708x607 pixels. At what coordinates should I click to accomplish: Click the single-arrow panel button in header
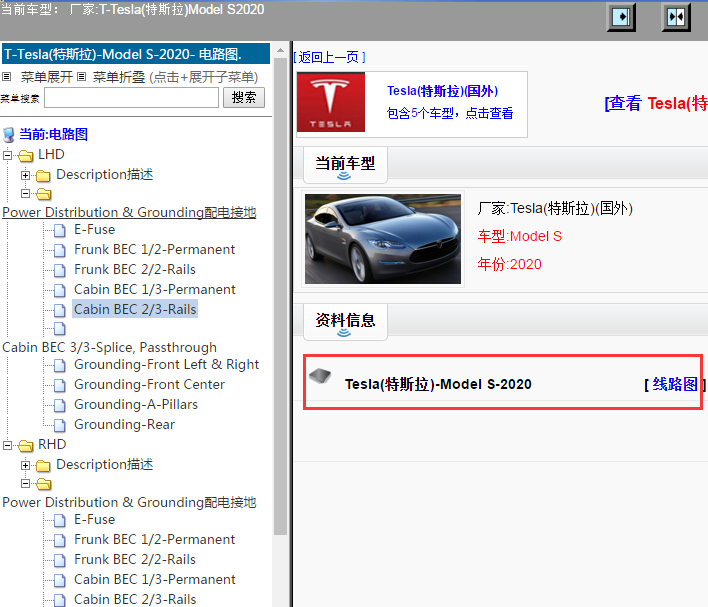(621, 18)
